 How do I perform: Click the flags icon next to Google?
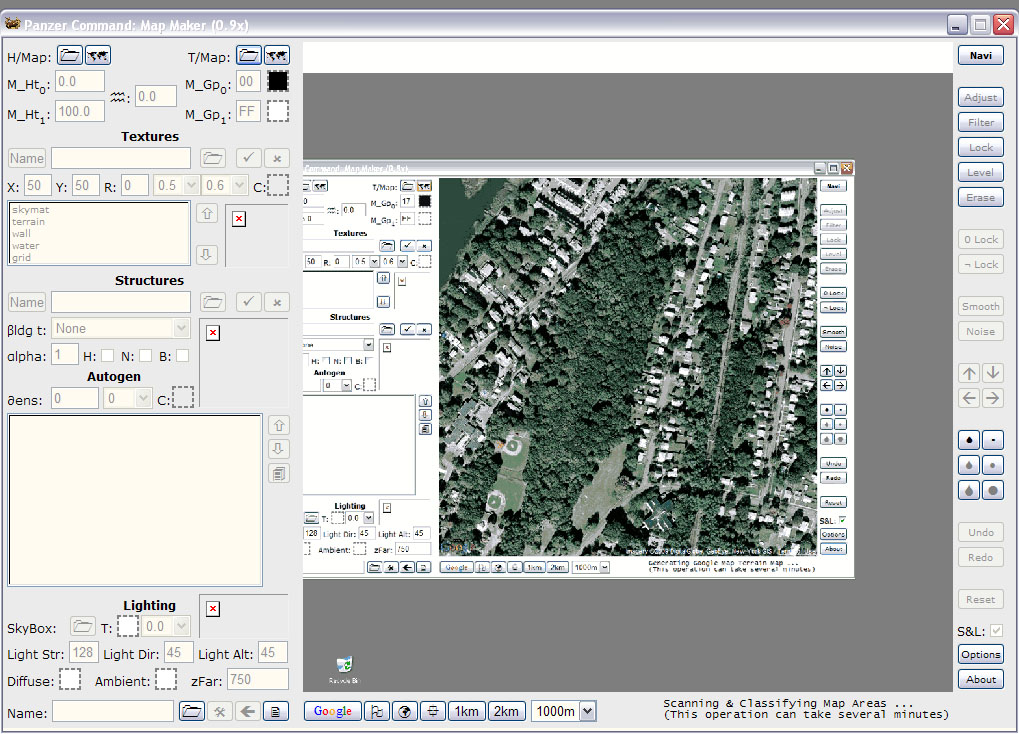coord(376,711)
